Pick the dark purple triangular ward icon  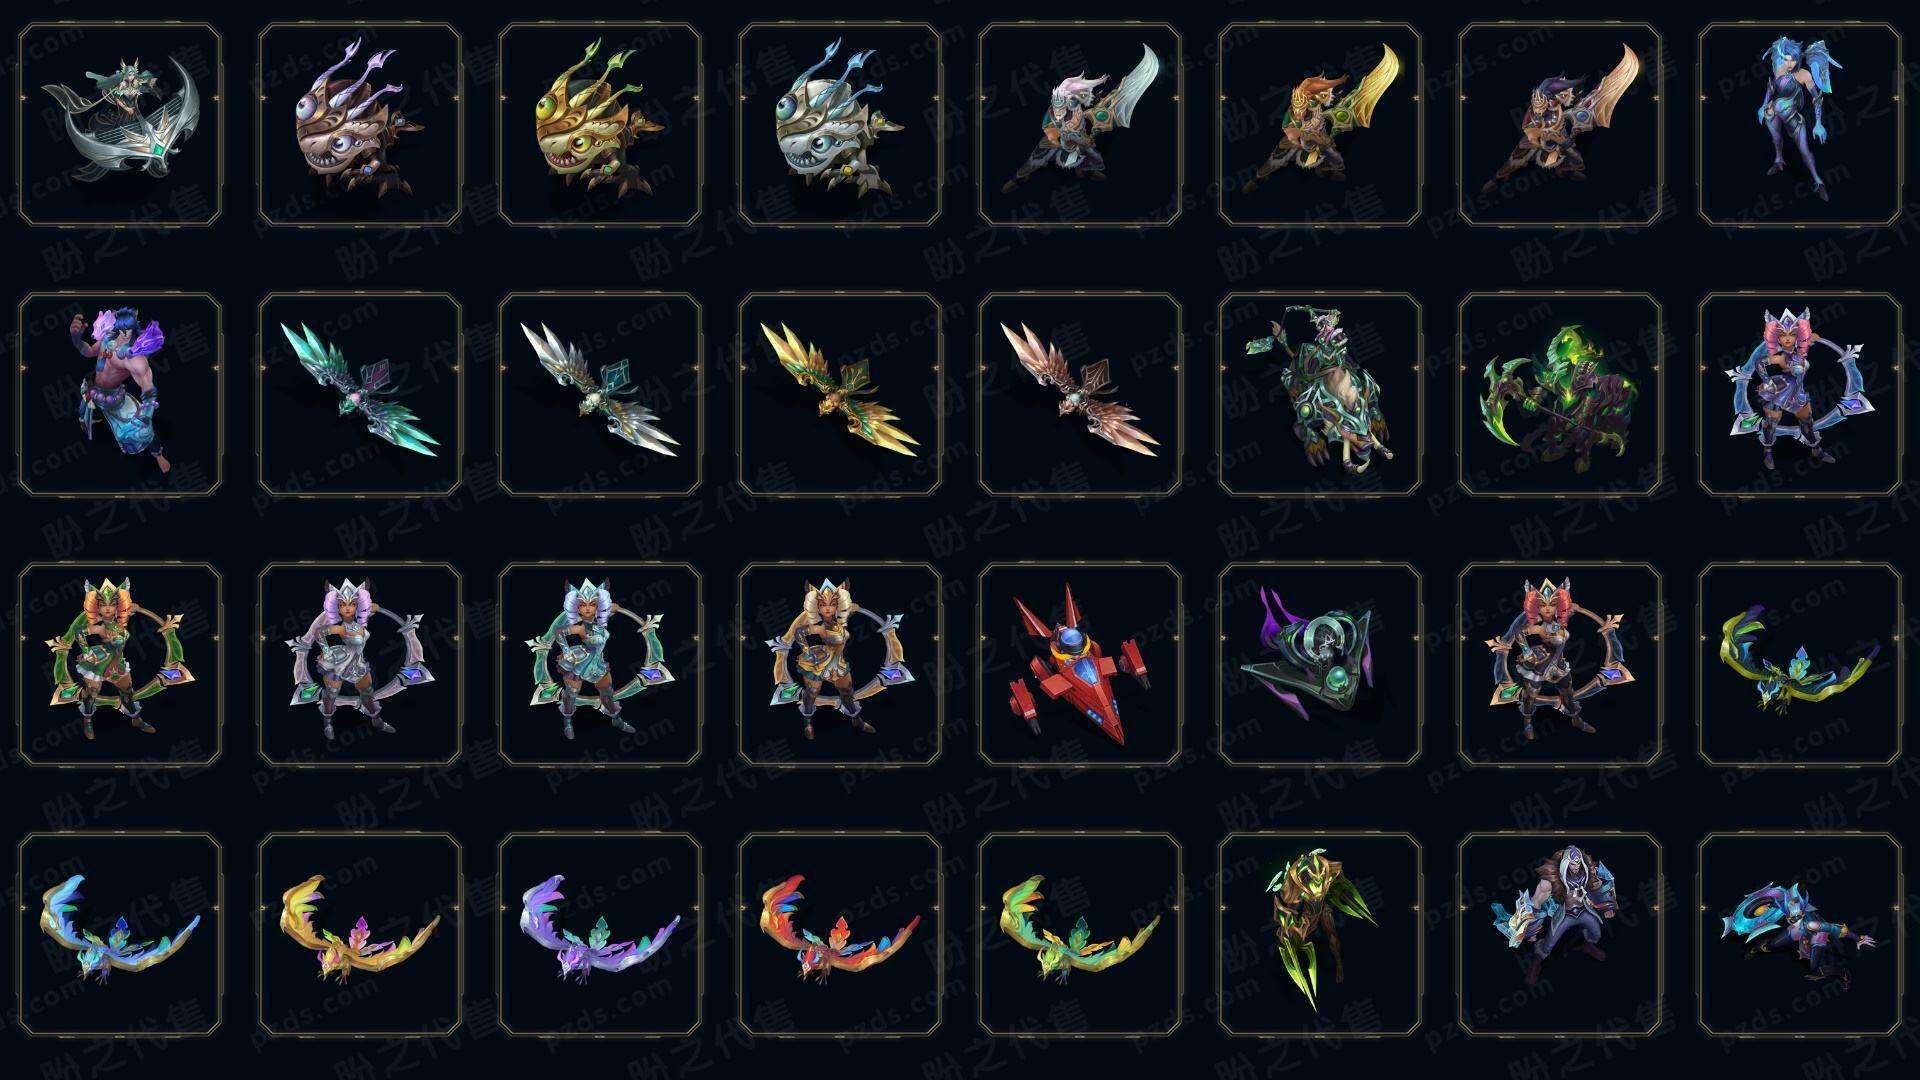[x=1320, y=664]
